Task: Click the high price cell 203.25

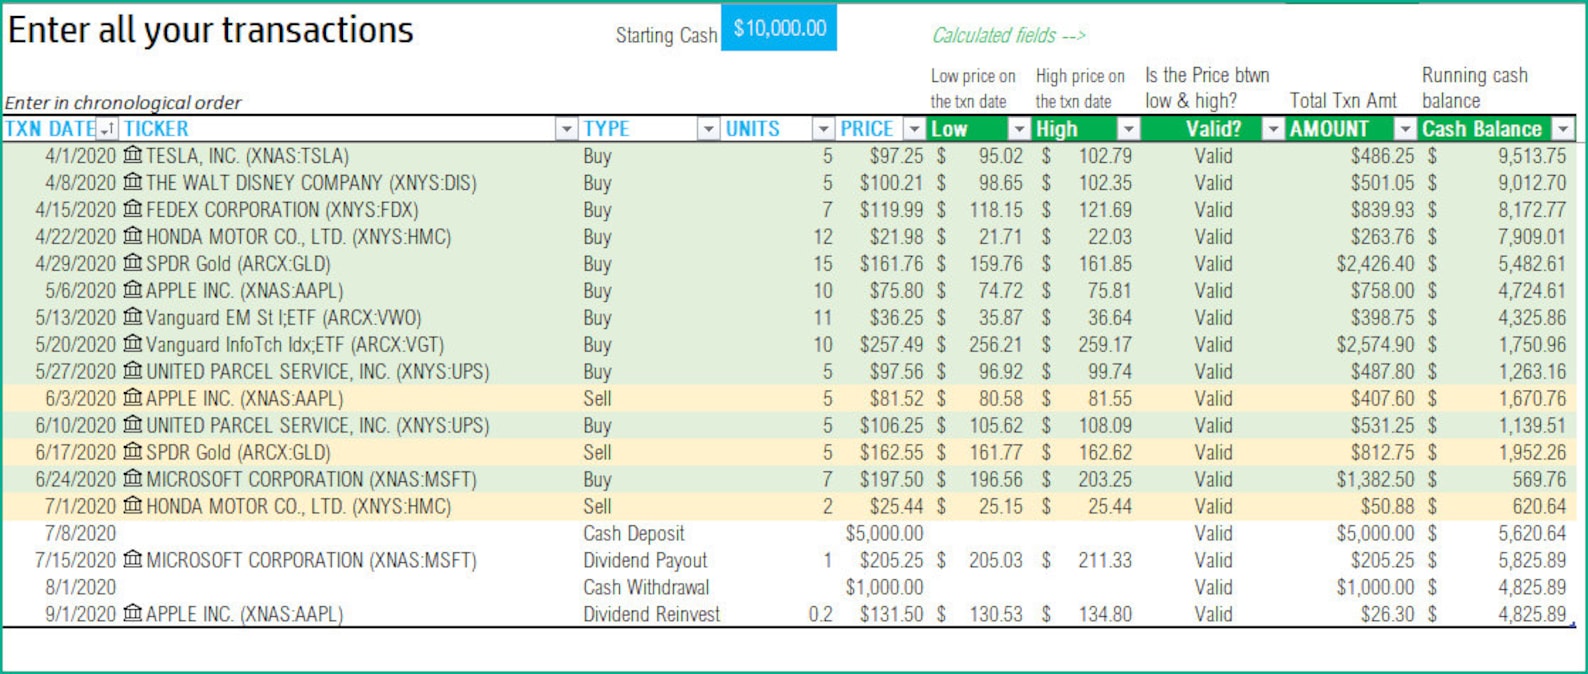Action: 1105,480
